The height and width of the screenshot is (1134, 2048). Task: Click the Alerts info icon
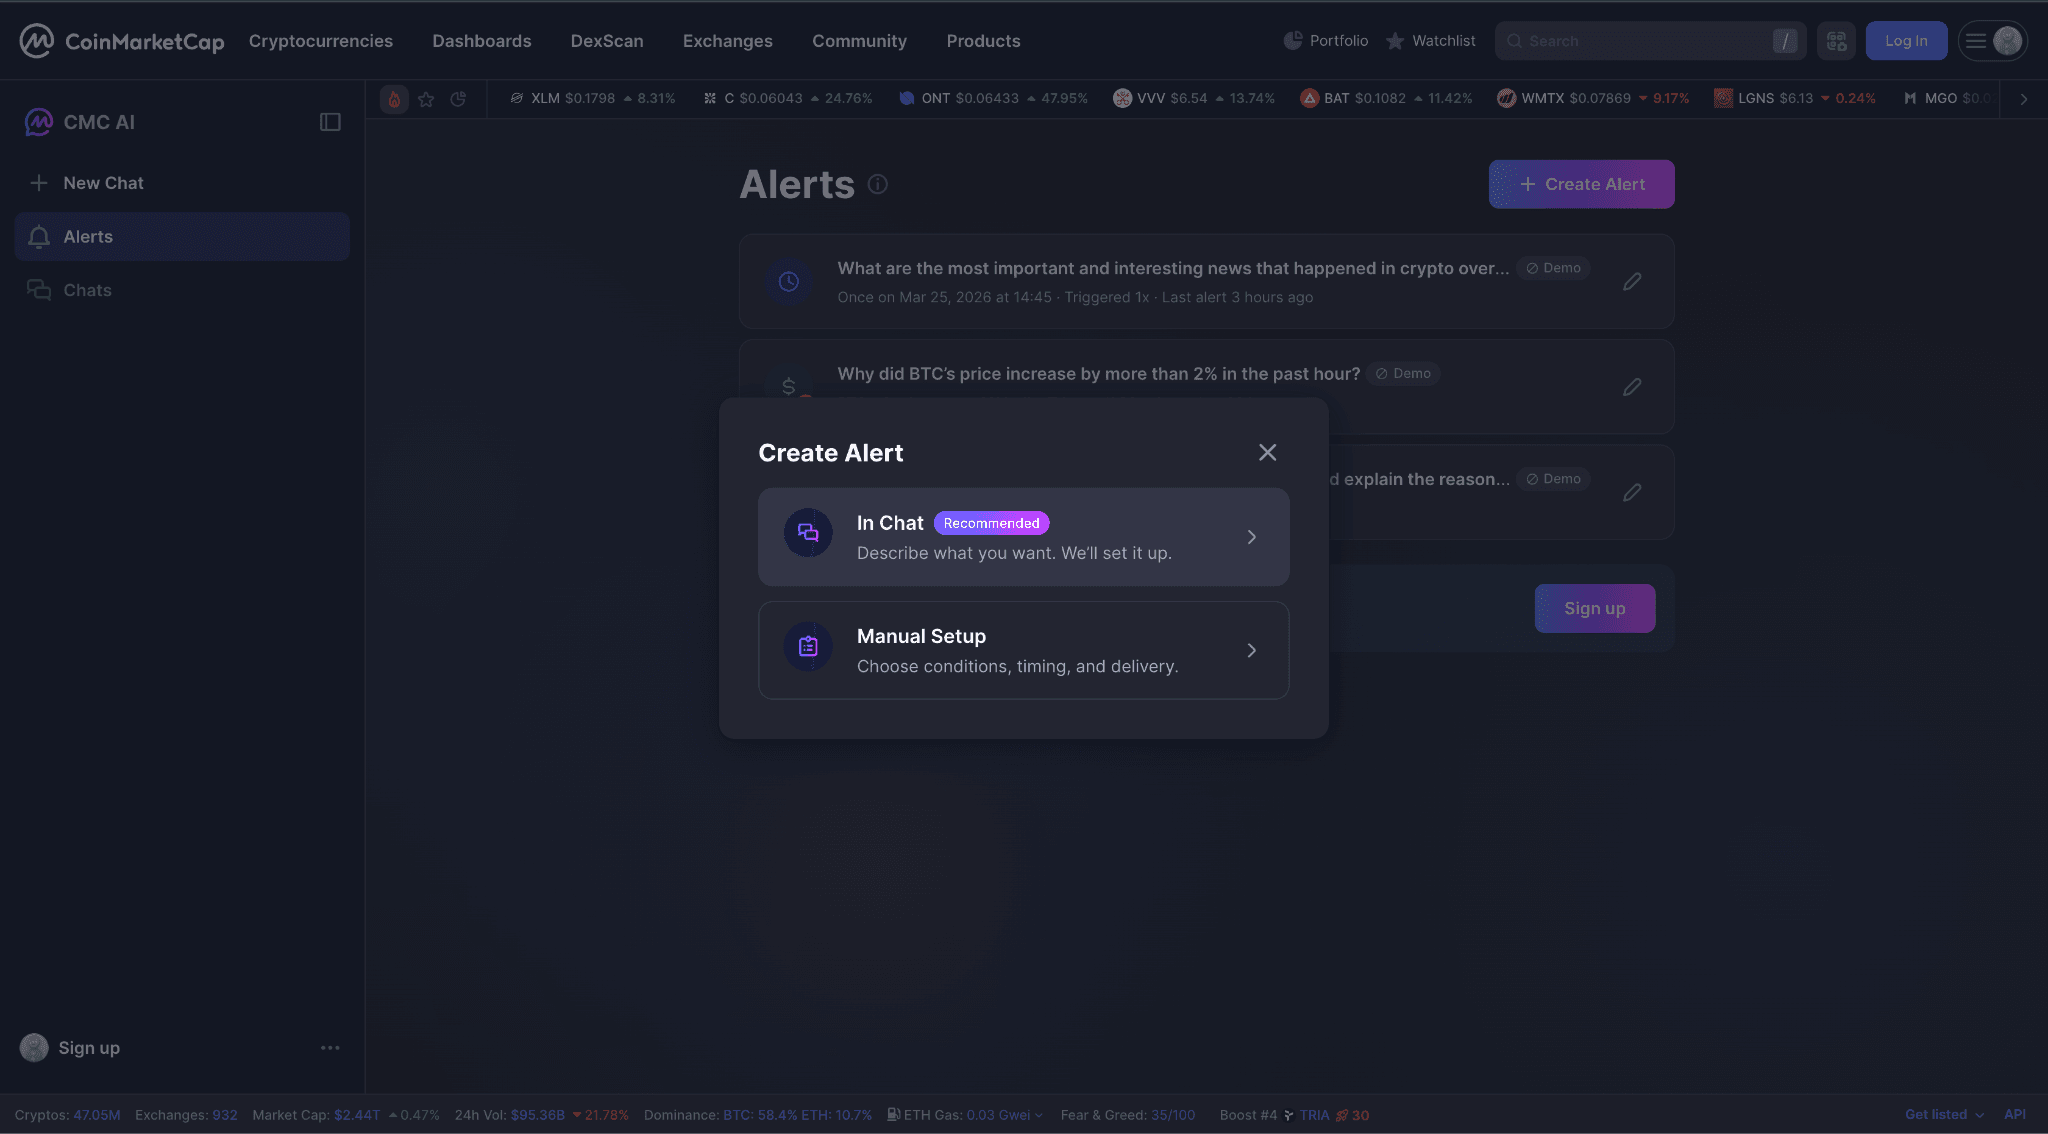[878, 184]
